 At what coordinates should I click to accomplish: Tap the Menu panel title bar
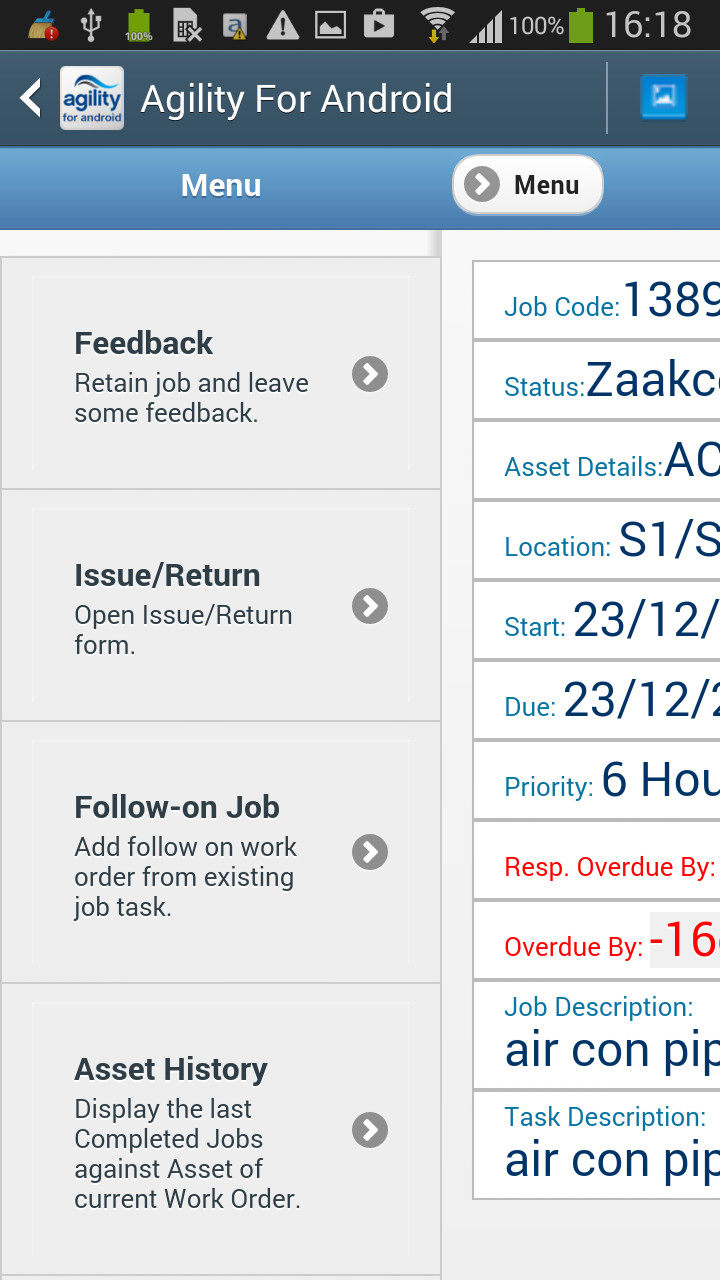[x=221, y=186]
